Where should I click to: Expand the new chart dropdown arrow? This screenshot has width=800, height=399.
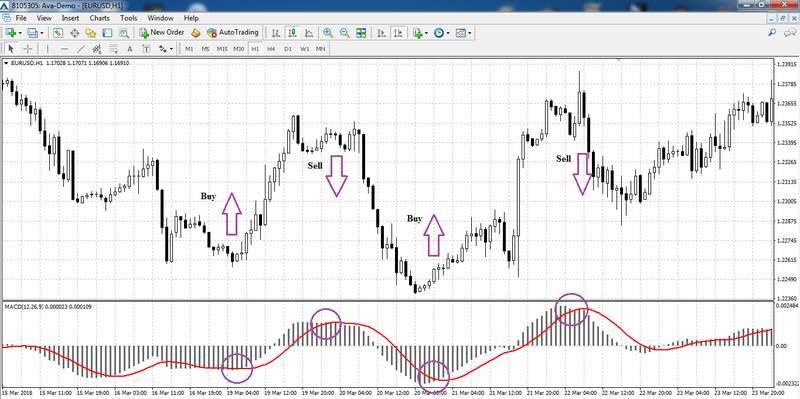click(20, 33)
